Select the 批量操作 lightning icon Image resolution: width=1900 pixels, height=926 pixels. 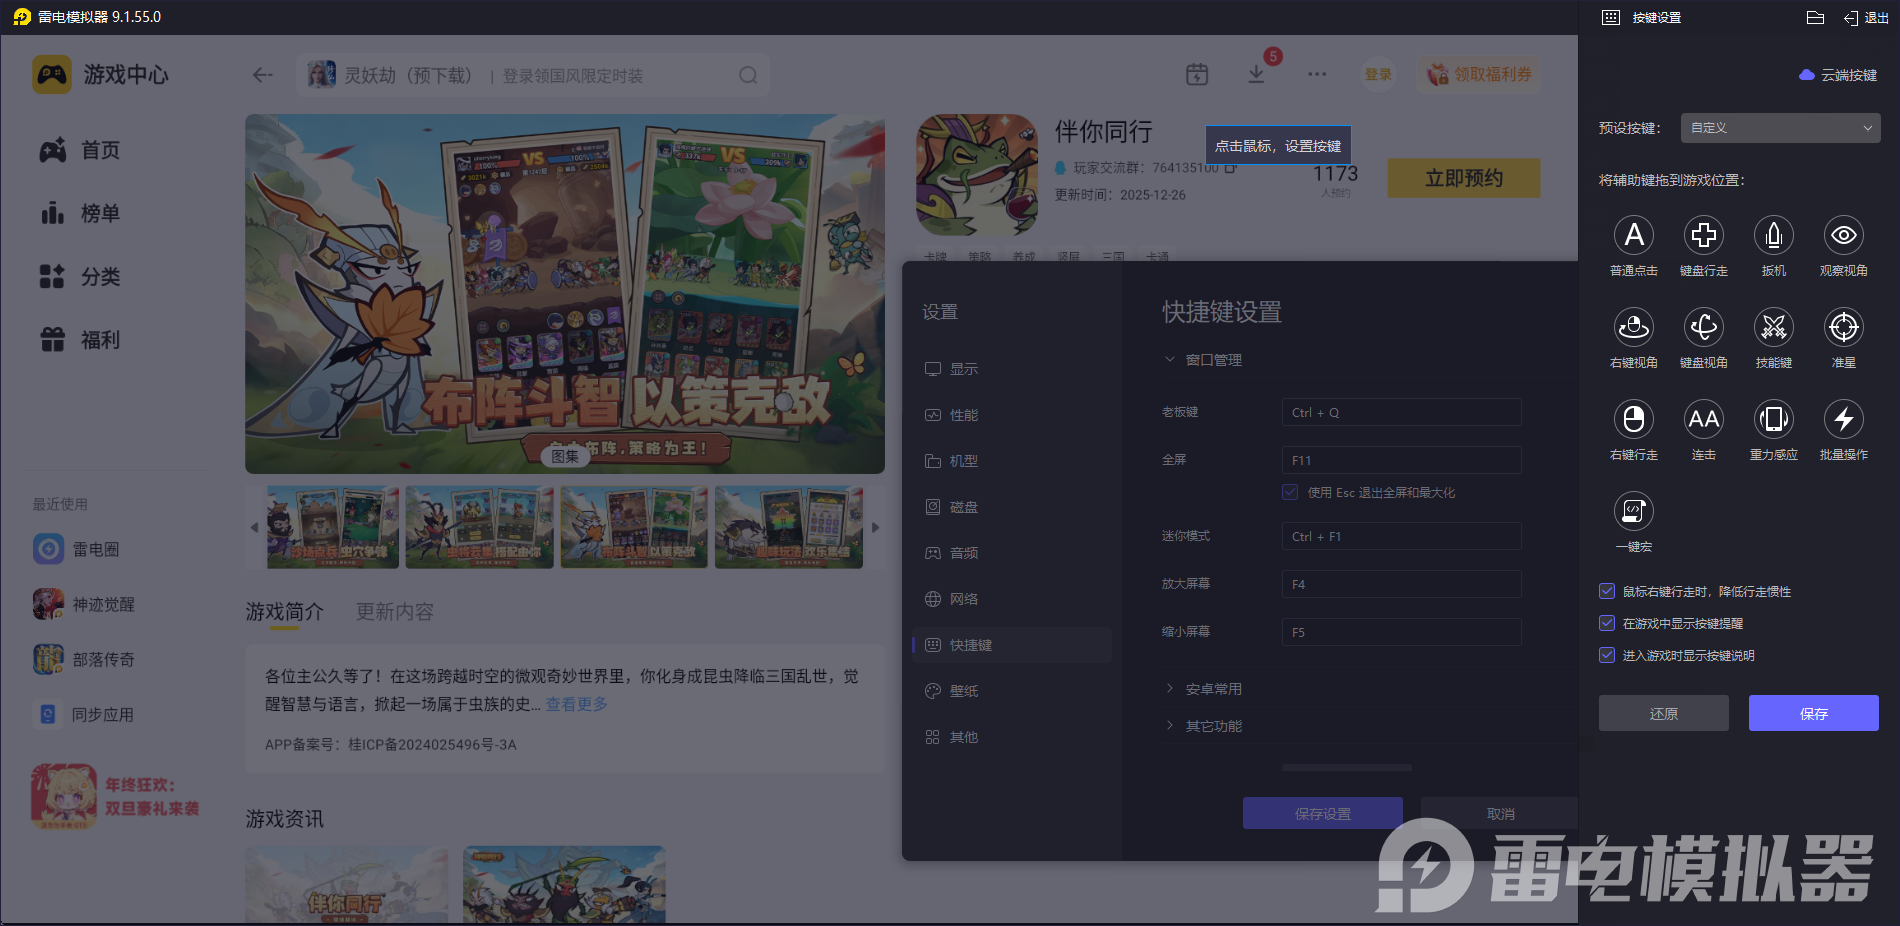pyautogui.click(x=1844, y=419)
